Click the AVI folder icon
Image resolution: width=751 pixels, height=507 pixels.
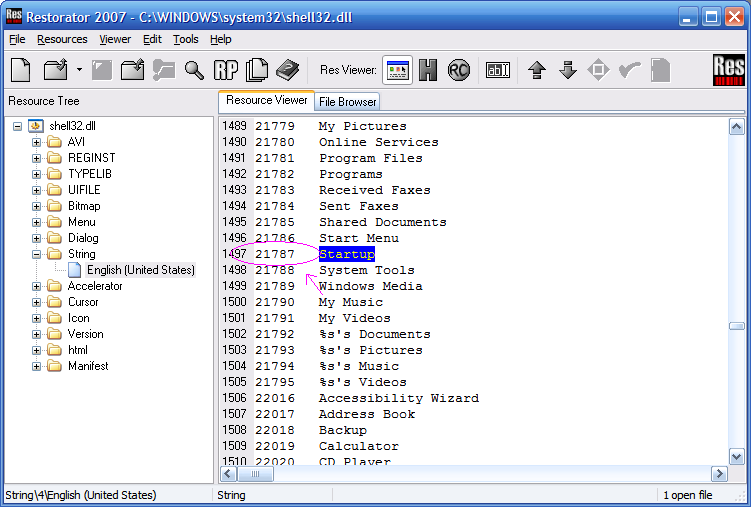click(55, 142)
